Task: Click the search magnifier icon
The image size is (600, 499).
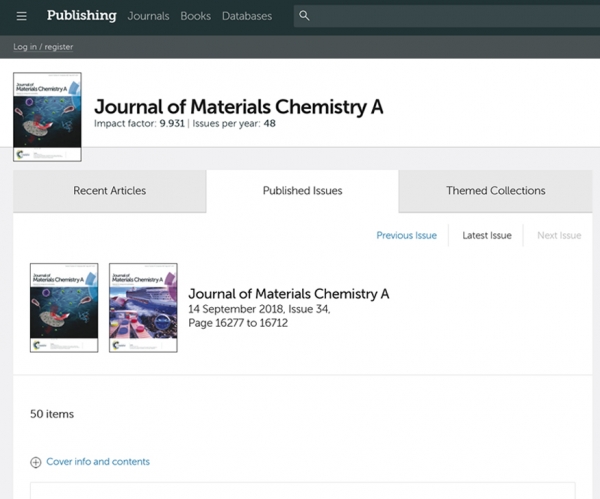Action: pyautogui.click(x=304, y=16)
